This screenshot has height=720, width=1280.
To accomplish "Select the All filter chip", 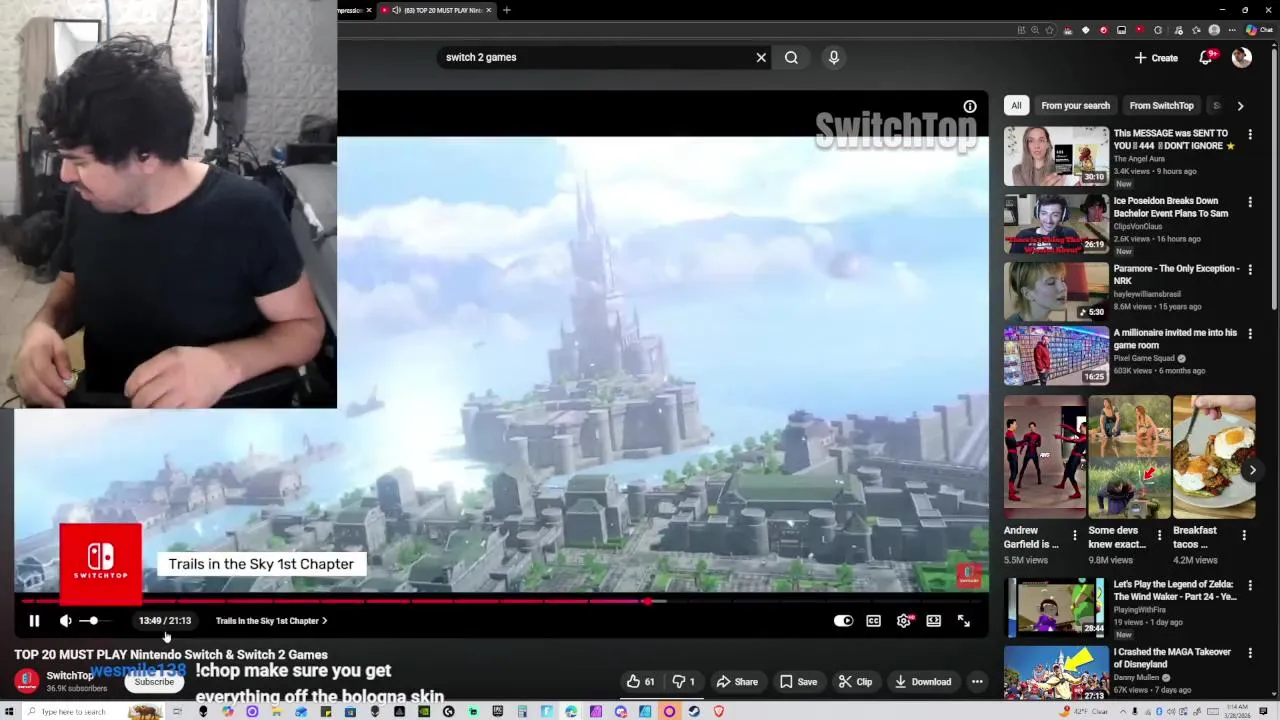I will pos(1016,106).
